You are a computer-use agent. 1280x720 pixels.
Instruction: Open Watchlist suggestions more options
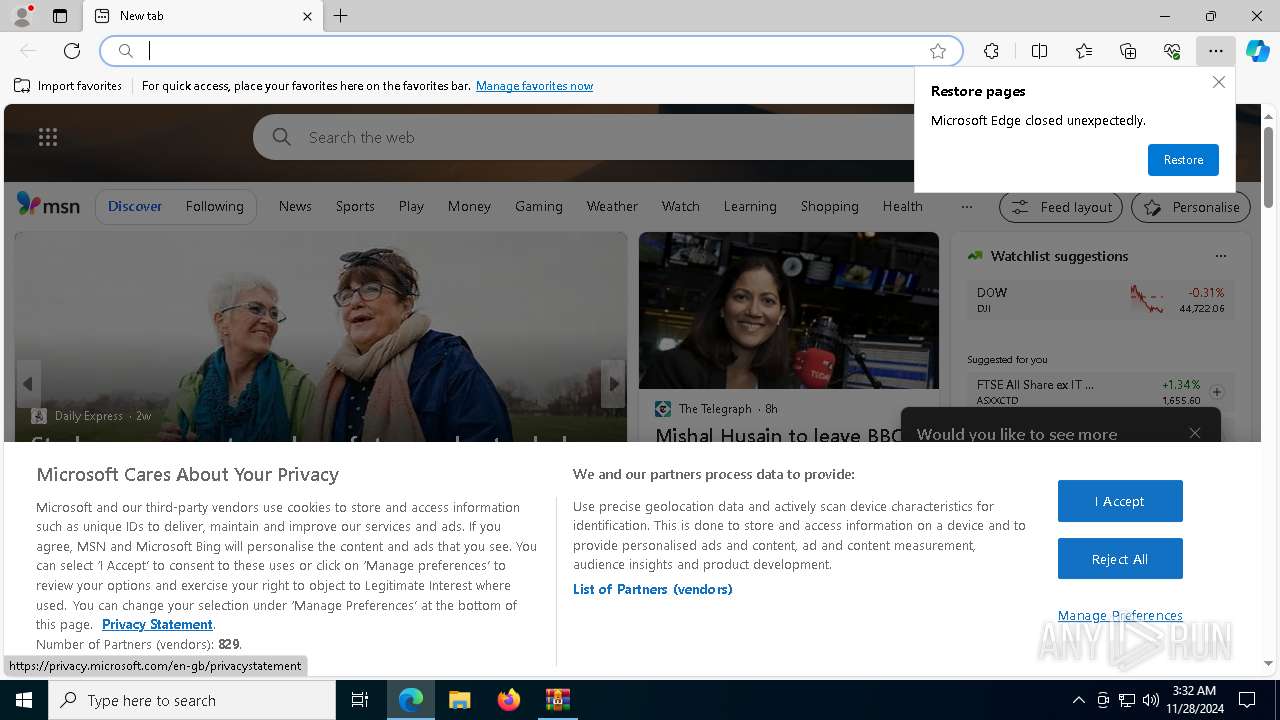point(1220,256)
